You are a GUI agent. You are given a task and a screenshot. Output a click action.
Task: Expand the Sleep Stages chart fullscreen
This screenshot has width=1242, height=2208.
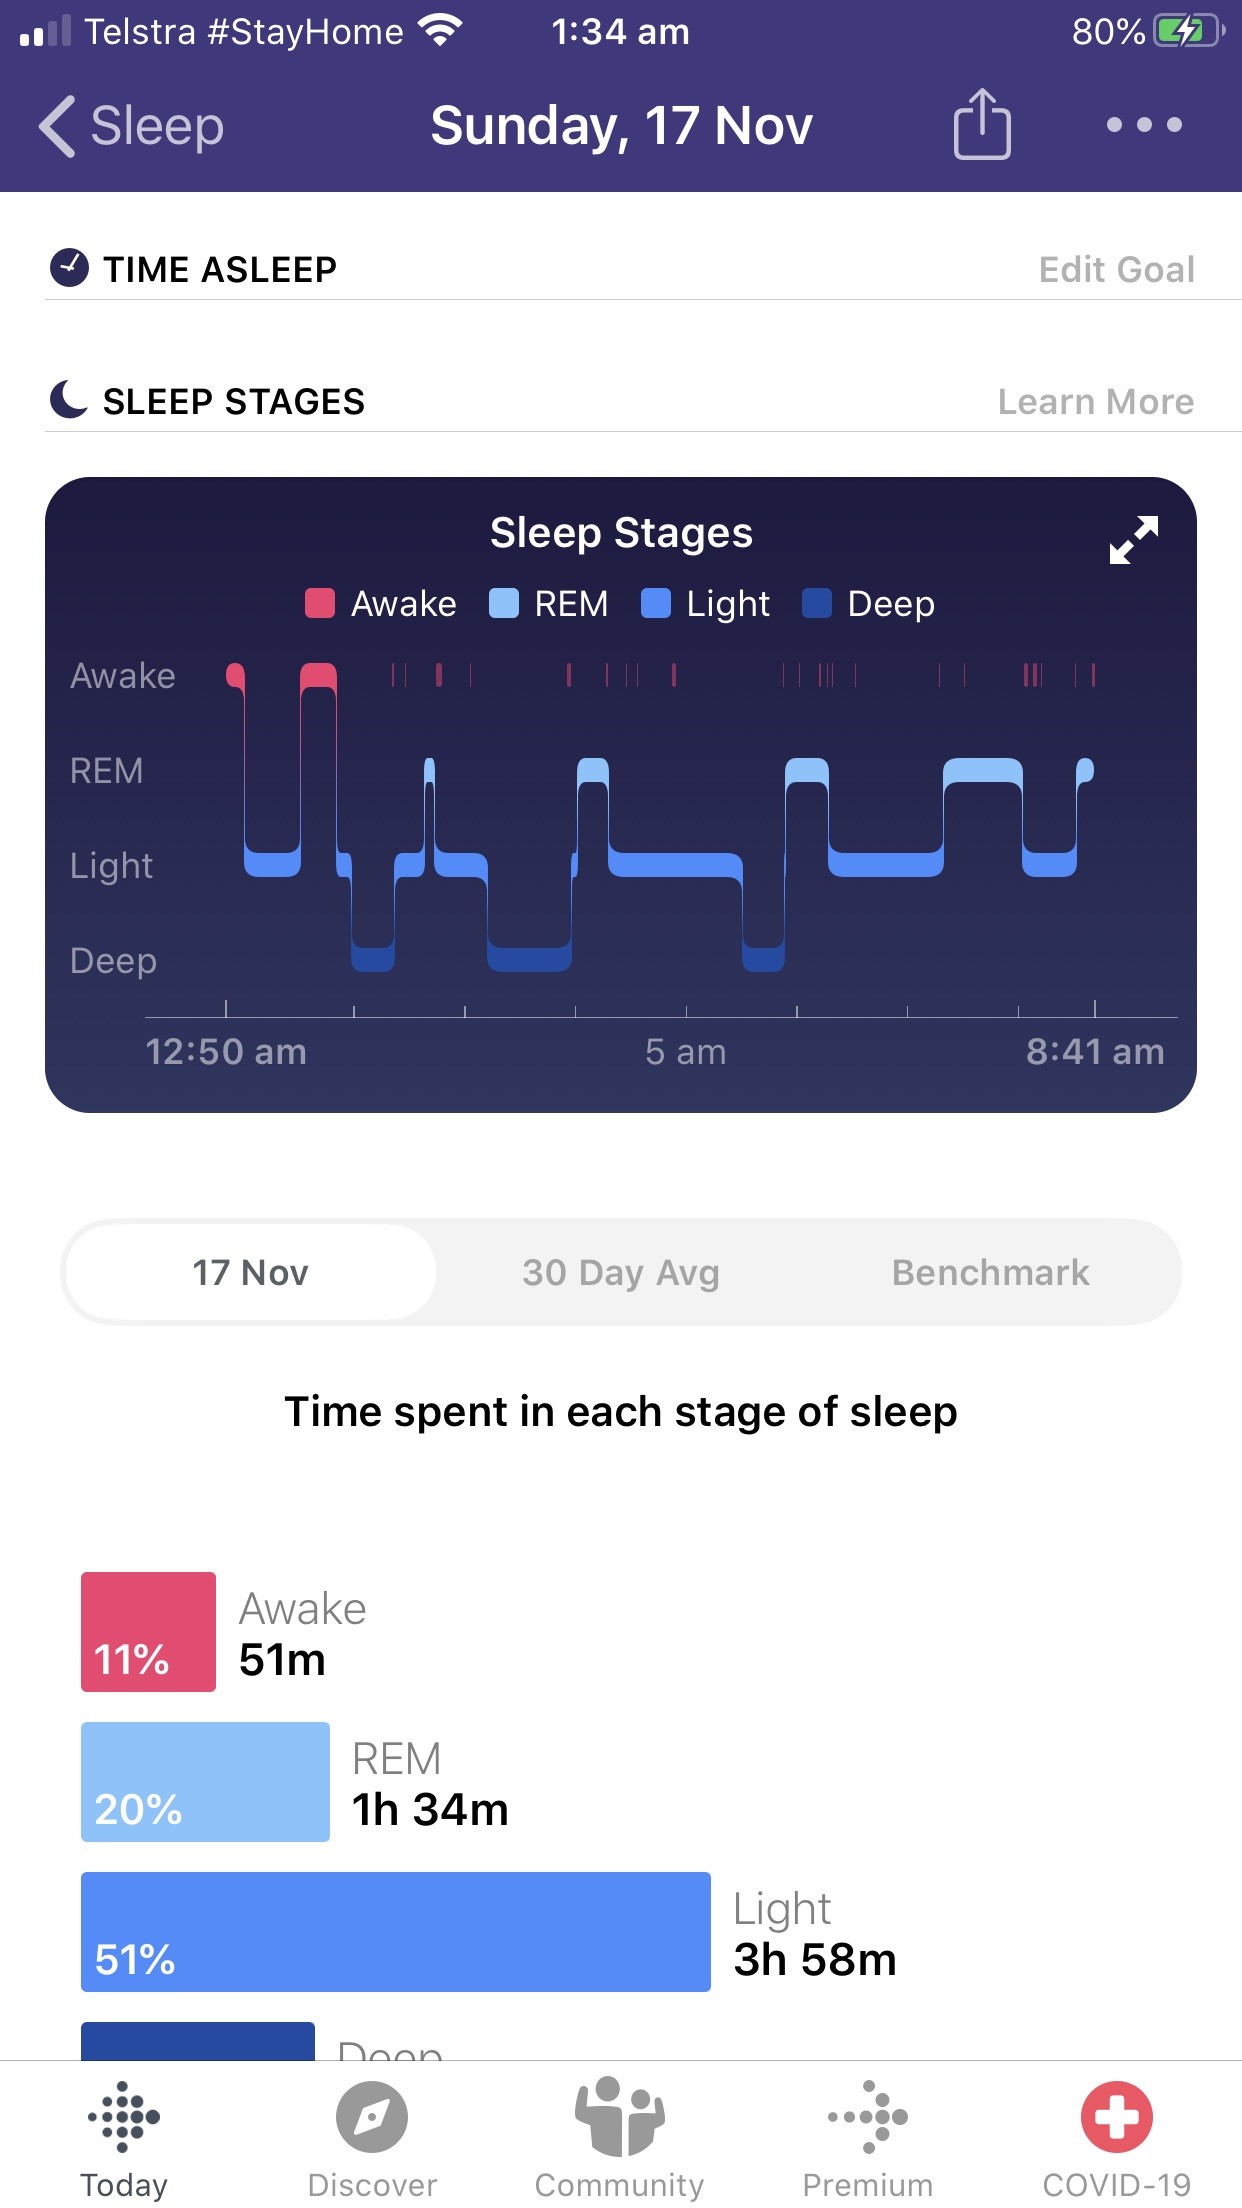pyautogui.click(x=1134, y=540)
